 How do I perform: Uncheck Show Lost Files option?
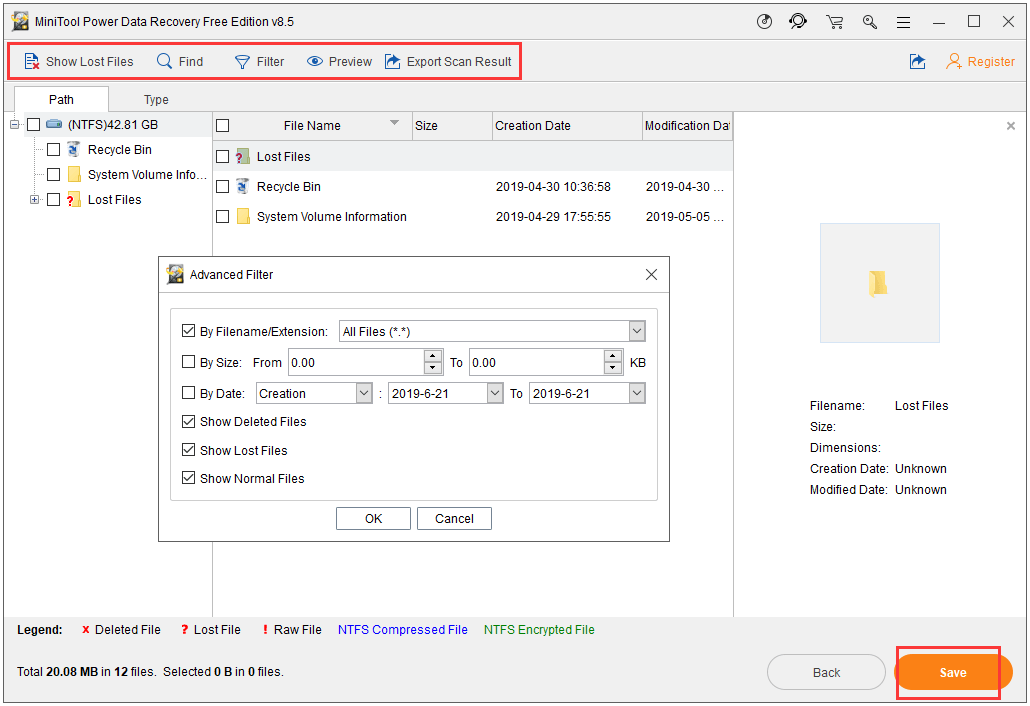coord(189,450)
